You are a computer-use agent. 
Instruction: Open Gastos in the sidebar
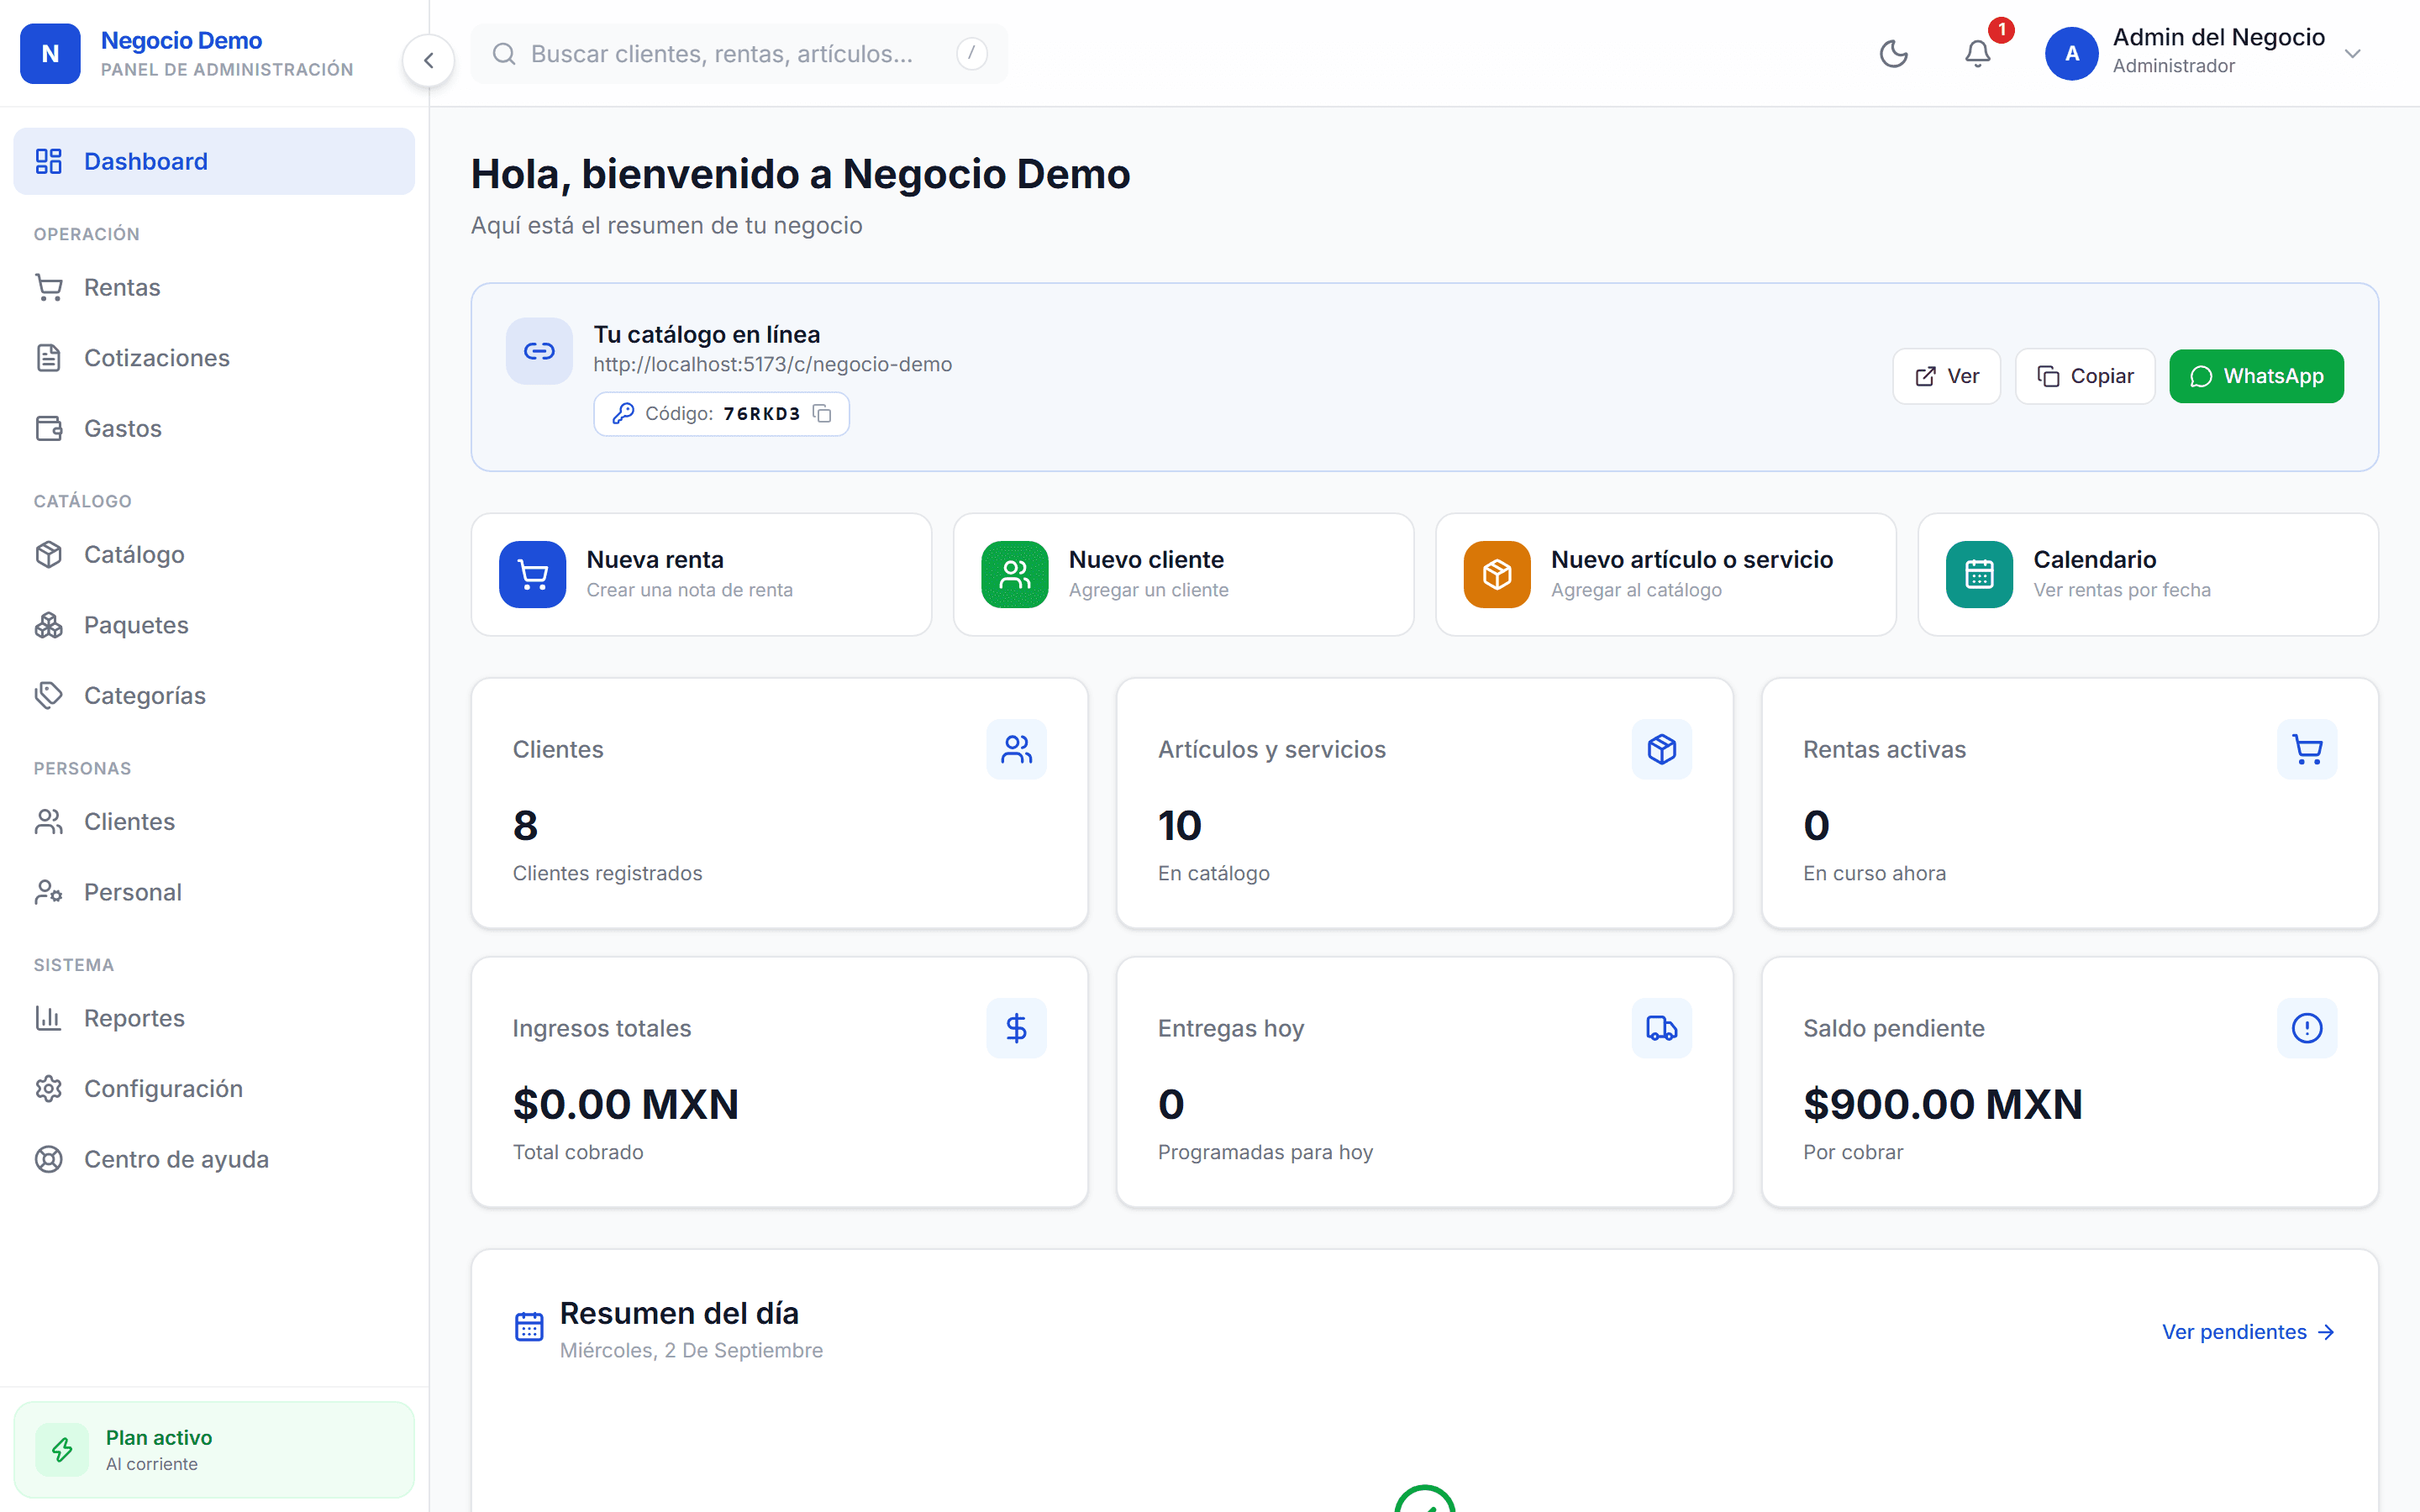(x=214, y=428)
